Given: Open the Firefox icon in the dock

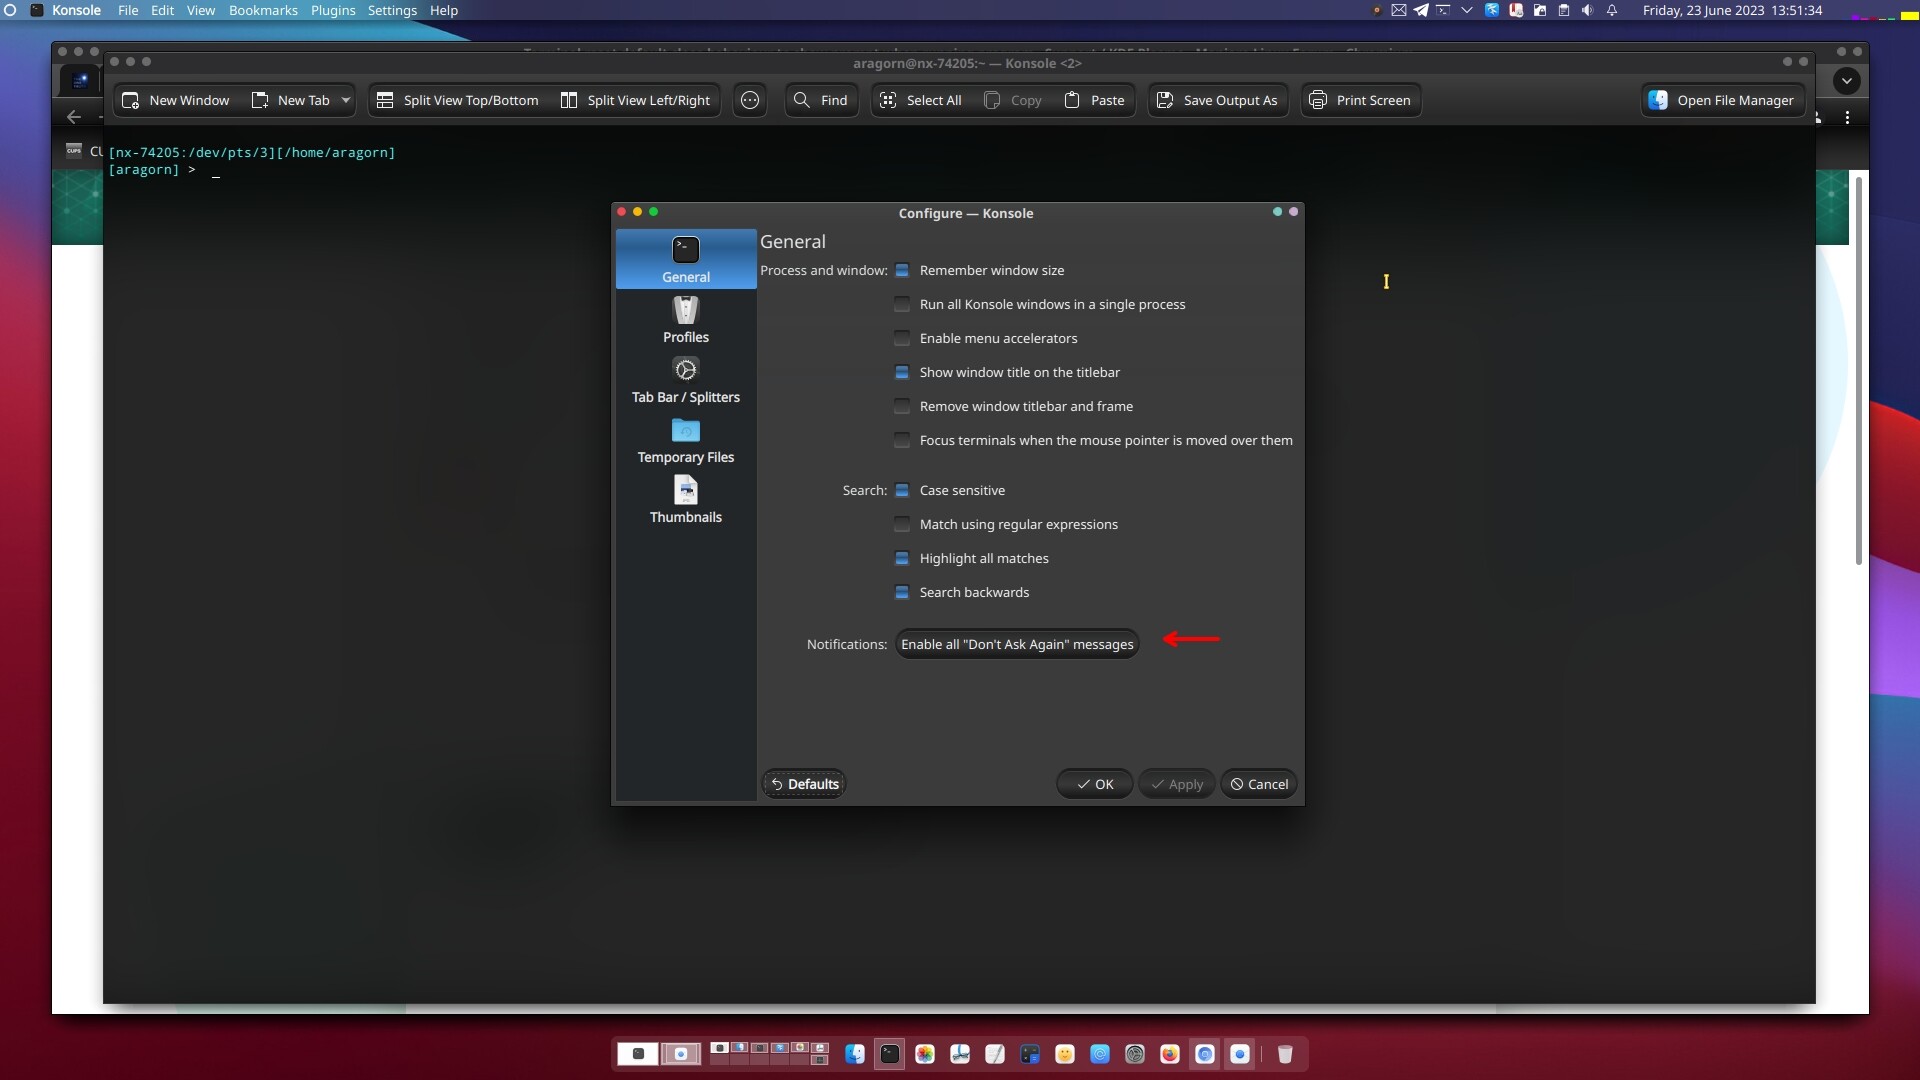Looking at the screenshot, I should click(1170, 1054).
